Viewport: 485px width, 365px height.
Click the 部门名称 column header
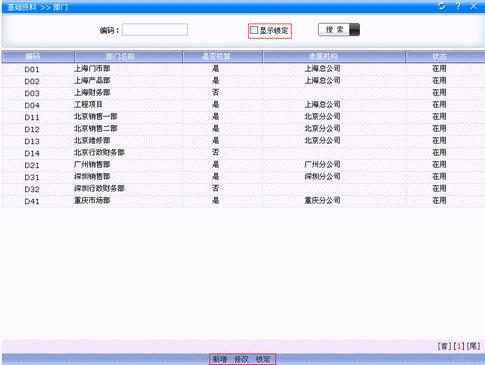tap(129, 56)
